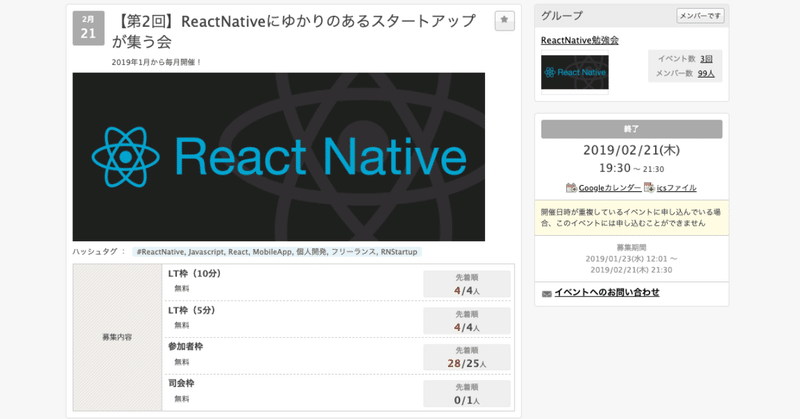
Task: Click the 4/4人 count for LT枠（5分）
Action: (467, 327)
